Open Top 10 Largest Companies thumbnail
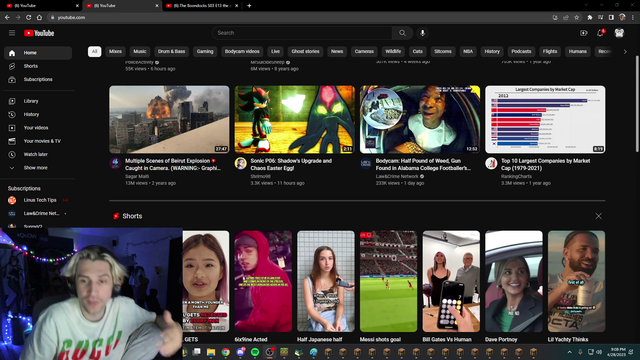This screenshot has width=640, height=360. click(545, 119)
